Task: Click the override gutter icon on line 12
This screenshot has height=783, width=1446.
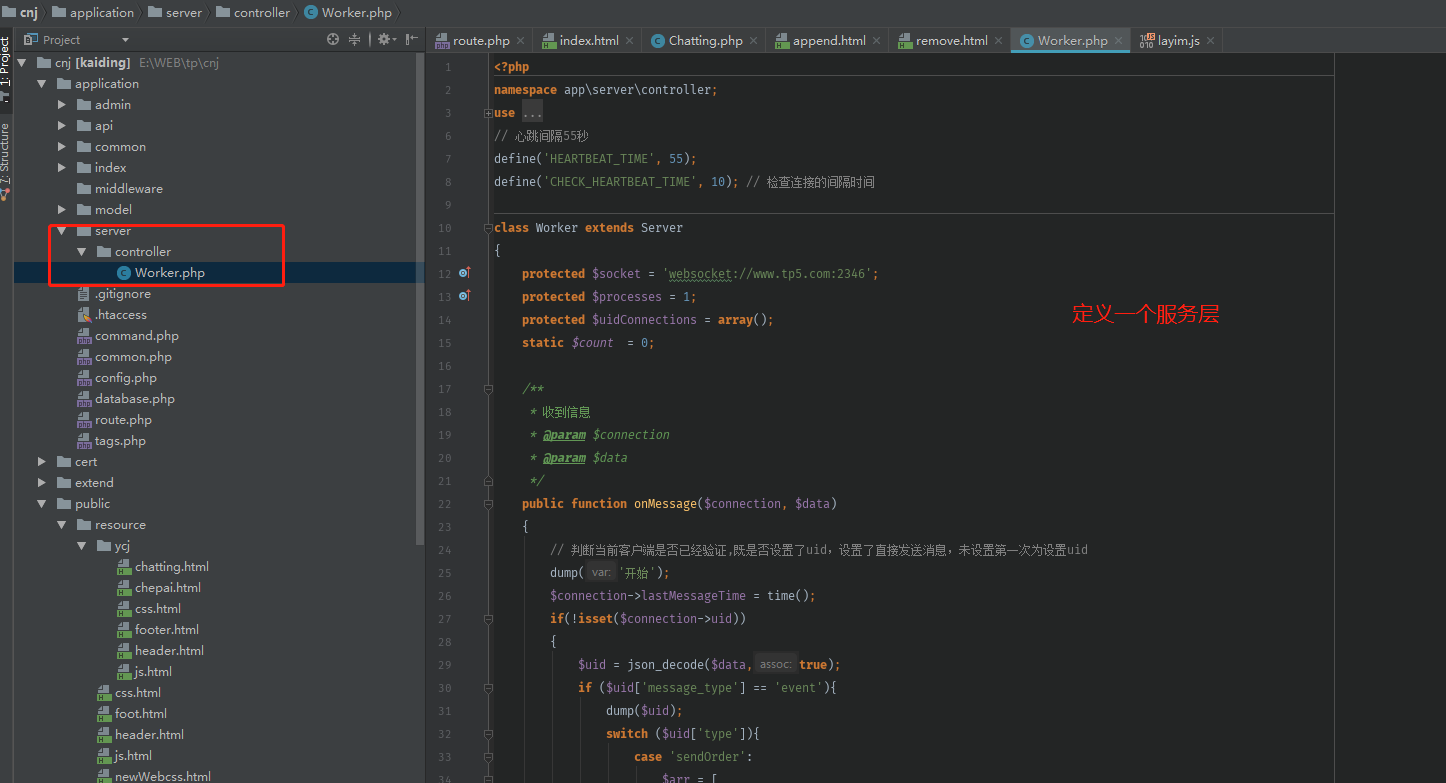Action: (x=464, y=273)
